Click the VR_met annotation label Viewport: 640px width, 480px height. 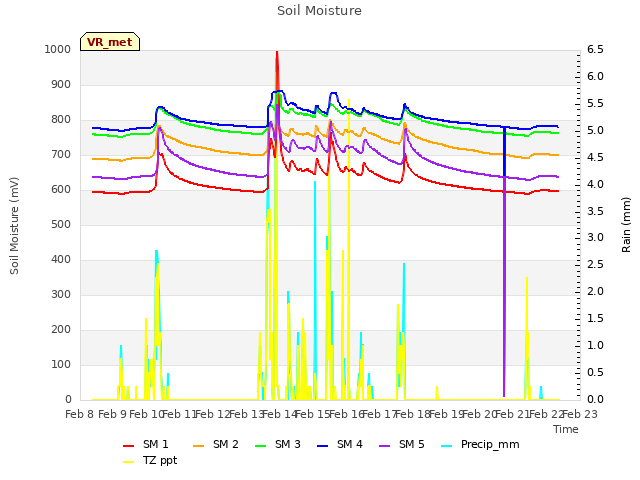(110, 42)
